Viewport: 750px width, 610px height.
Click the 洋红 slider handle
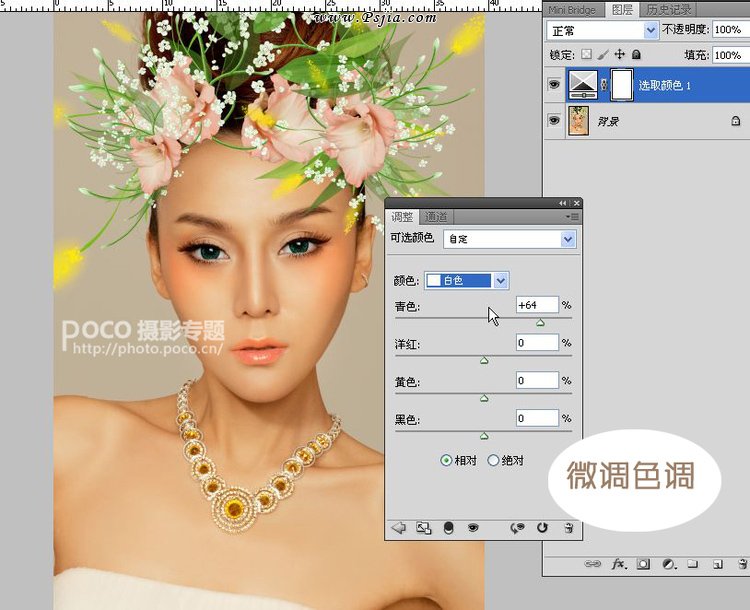pyautogui.click(x=484, y=360)
